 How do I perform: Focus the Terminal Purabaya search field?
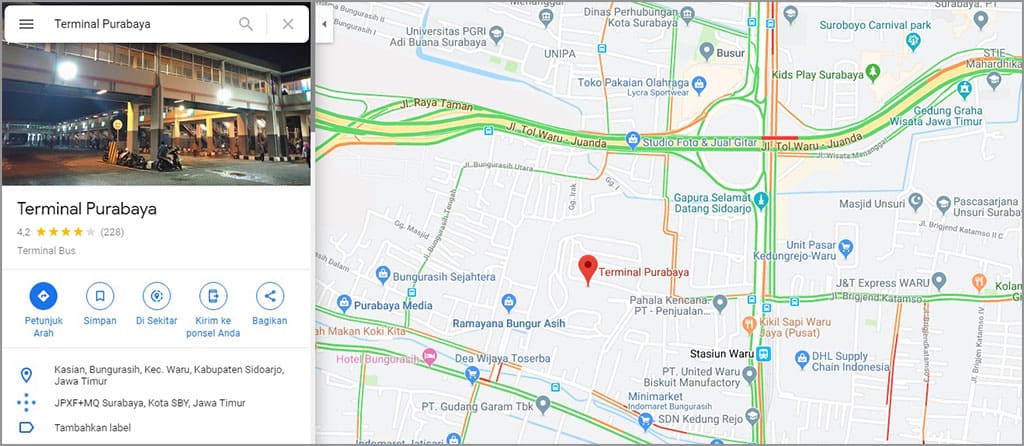coord(140,24)
